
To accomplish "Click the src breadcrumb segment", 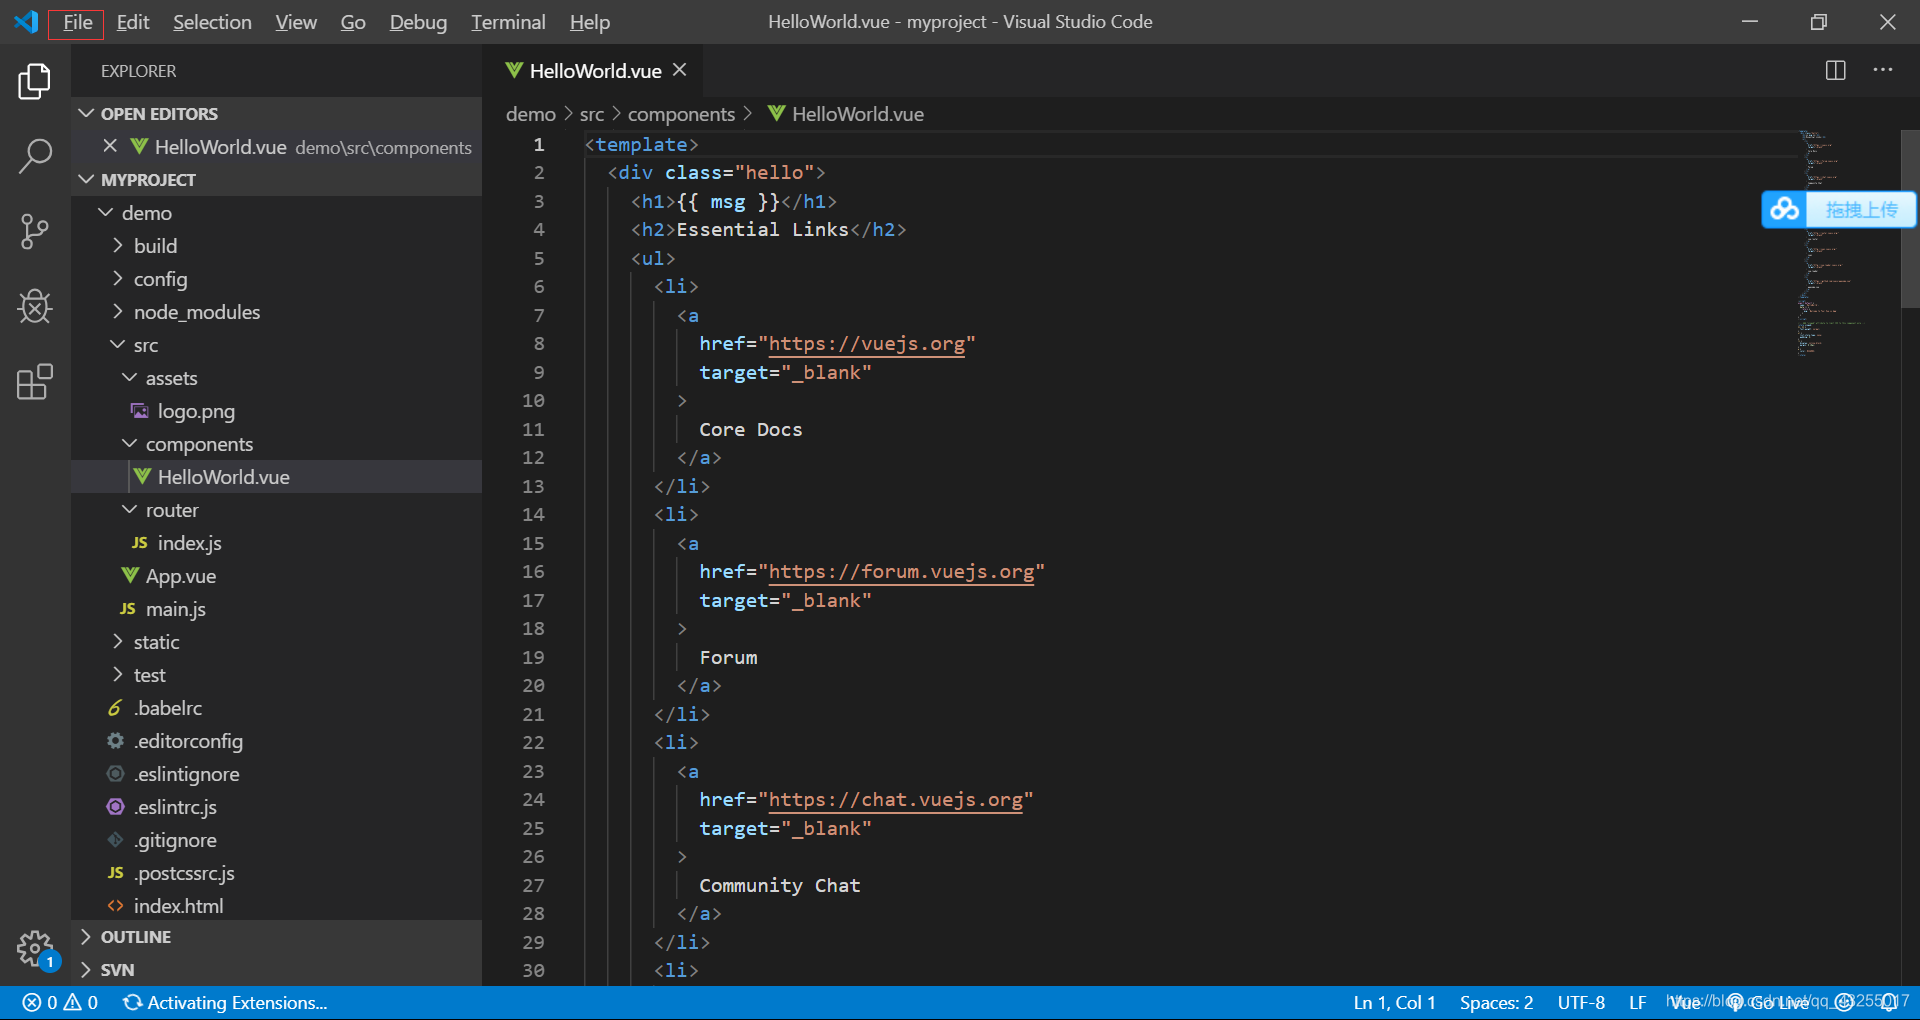I will (x=592, y=114).
